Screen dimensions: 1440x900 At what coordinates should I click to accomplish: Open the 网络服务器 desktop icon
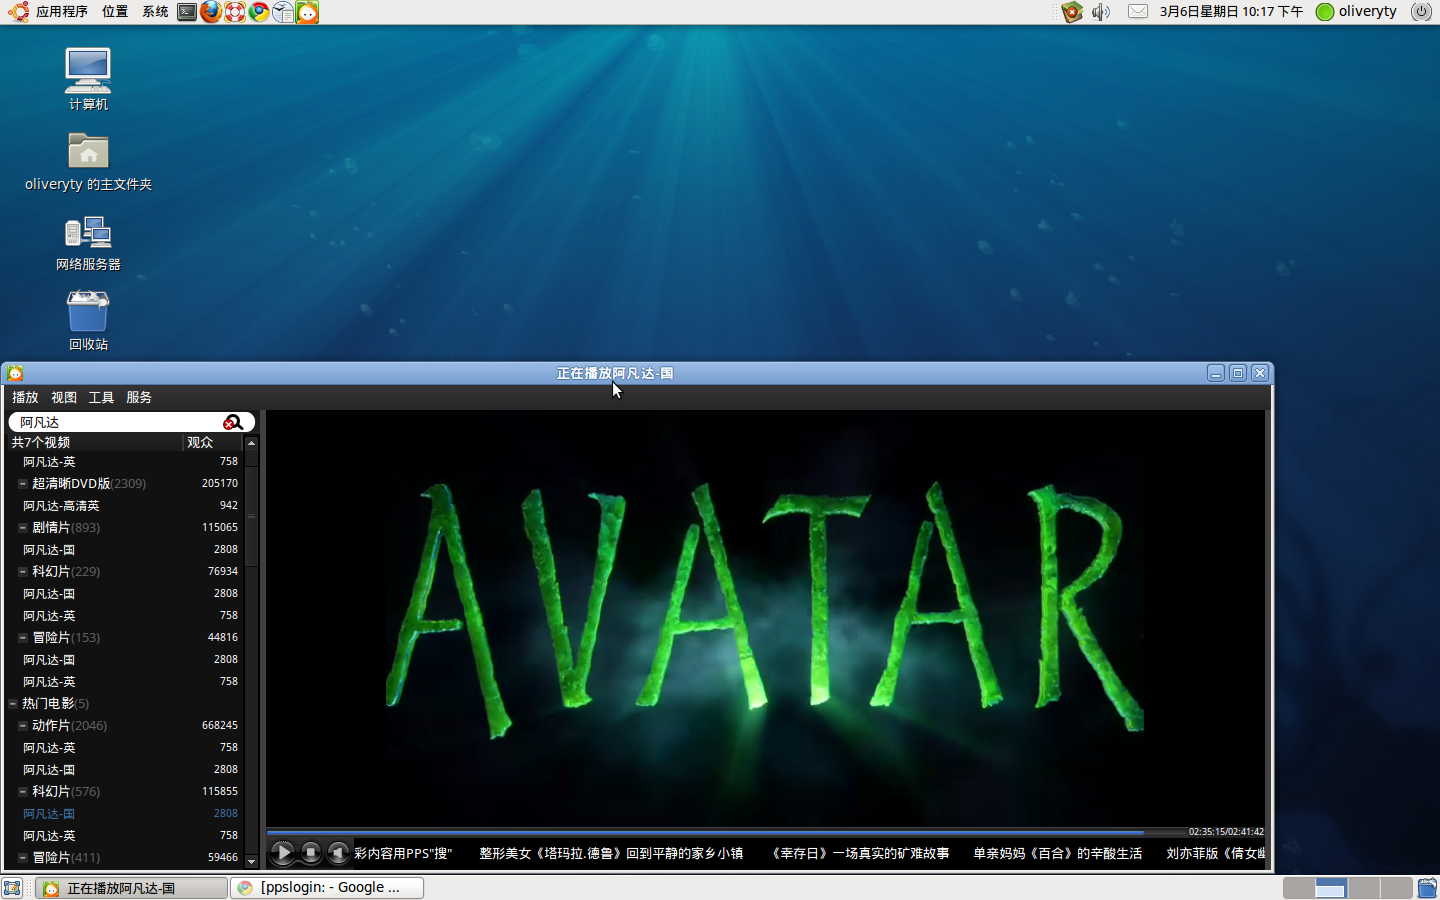[x=88, y=243]
